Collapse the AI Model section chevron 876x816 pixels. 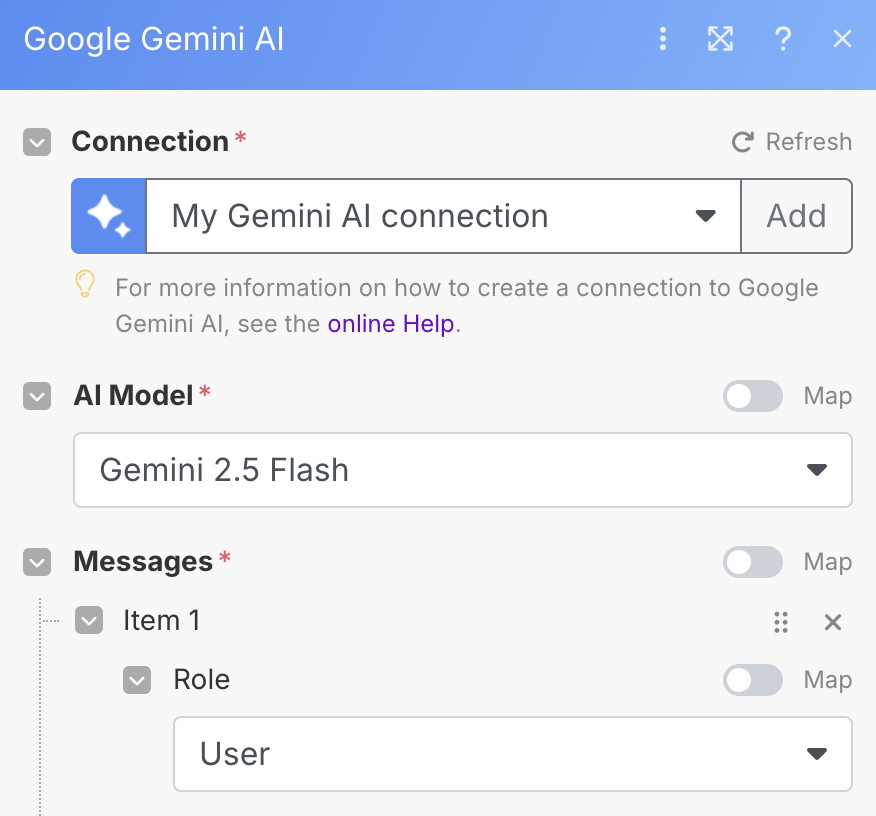pyautogui.click(x=37, y=396)
